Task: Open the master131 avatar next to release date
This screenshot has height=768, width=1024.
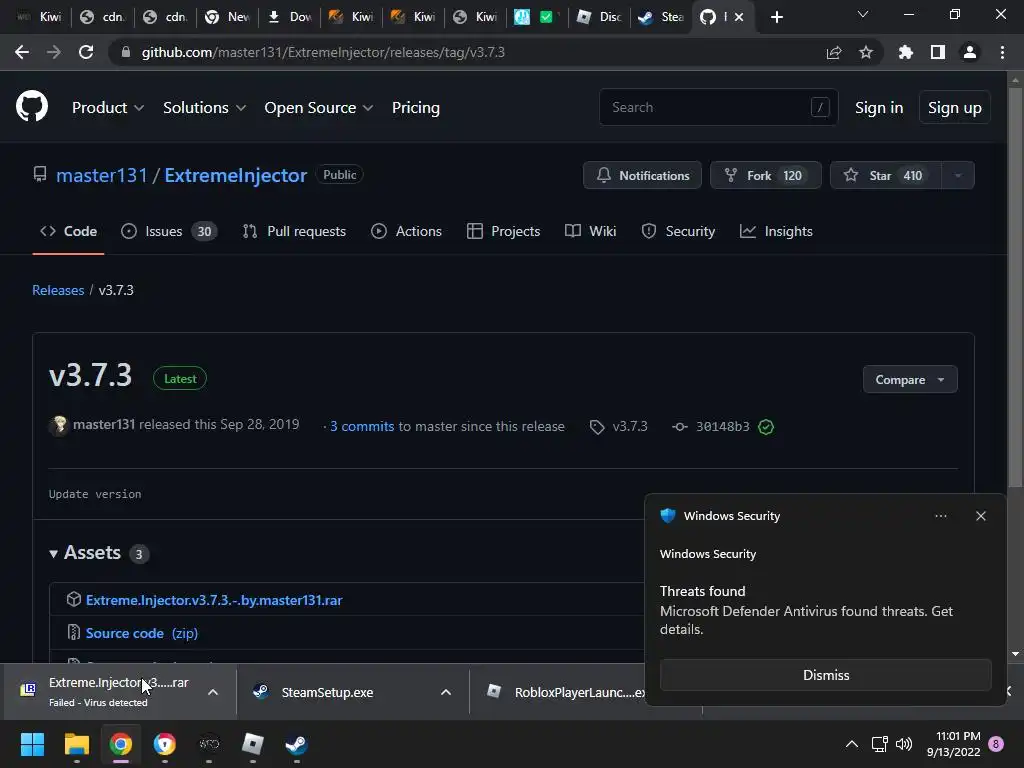Action: coord(59,425)
